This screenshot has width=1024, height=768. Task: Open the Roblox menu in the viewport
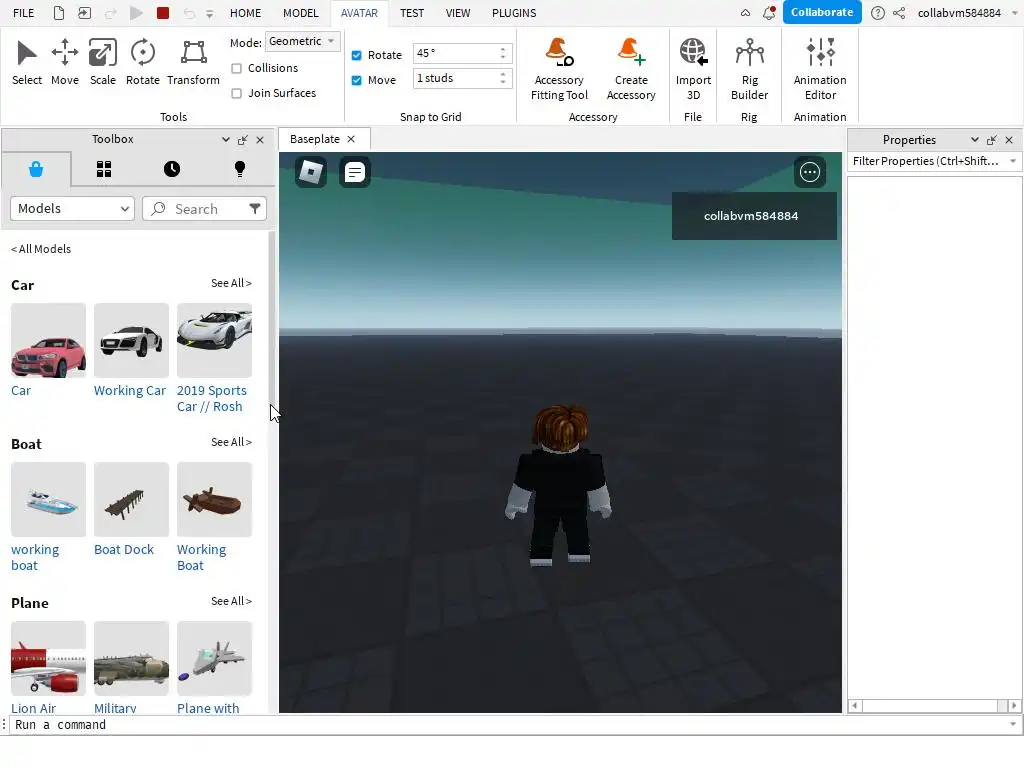coord(311,172)
